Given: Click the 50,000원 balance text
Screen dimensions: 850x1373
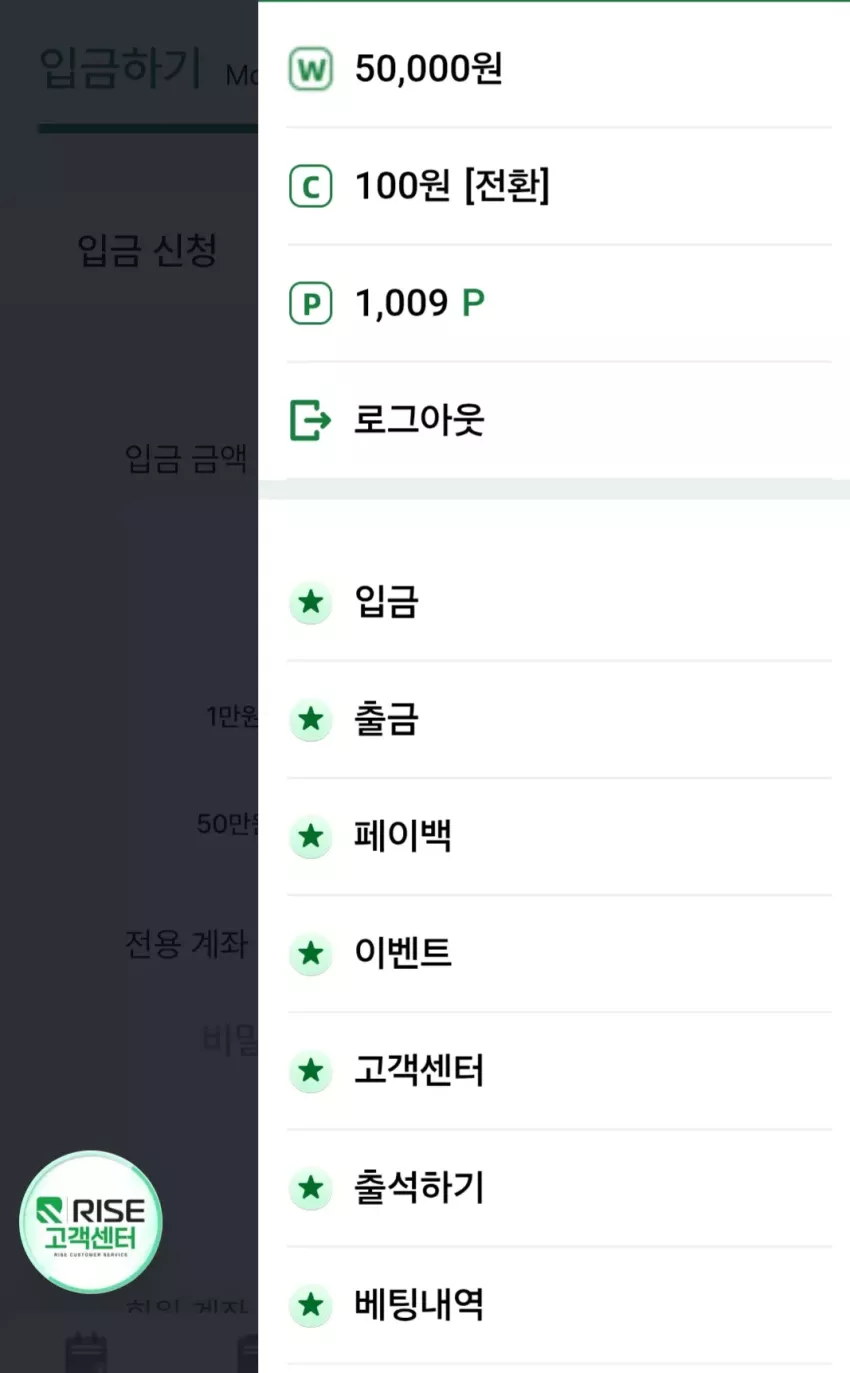Looking at the screenshot, I should click(428, 70).
